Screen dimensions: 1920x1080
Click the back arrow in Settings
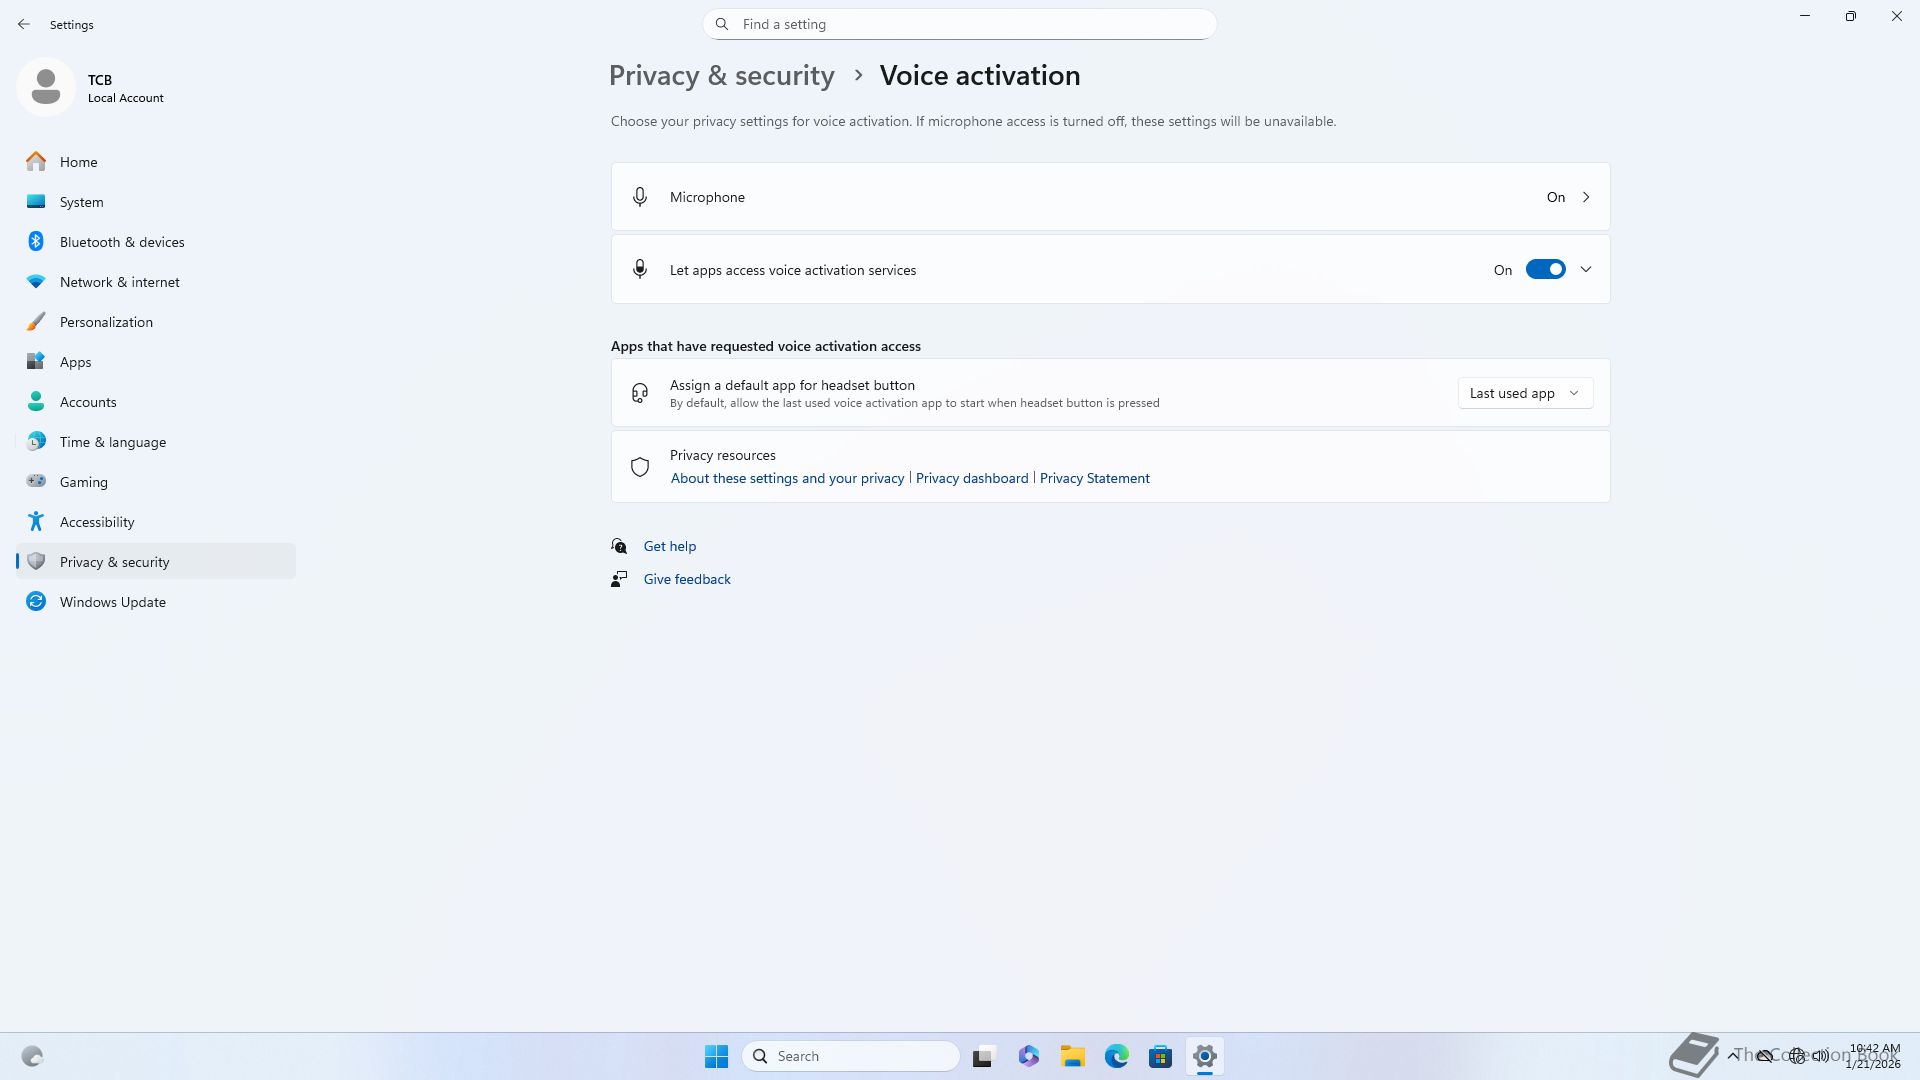pos(24,24)
